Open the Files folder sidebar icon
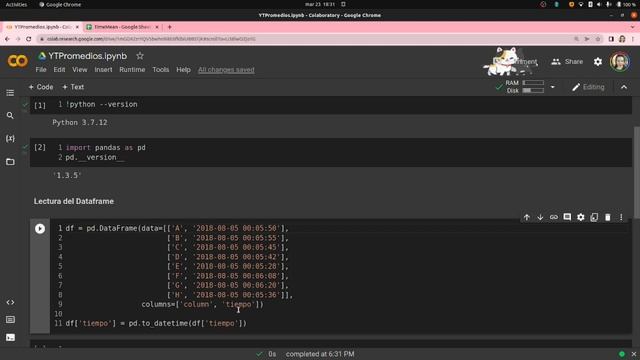The height and width of the screenshot is (360, 640). tap(10, 162)
